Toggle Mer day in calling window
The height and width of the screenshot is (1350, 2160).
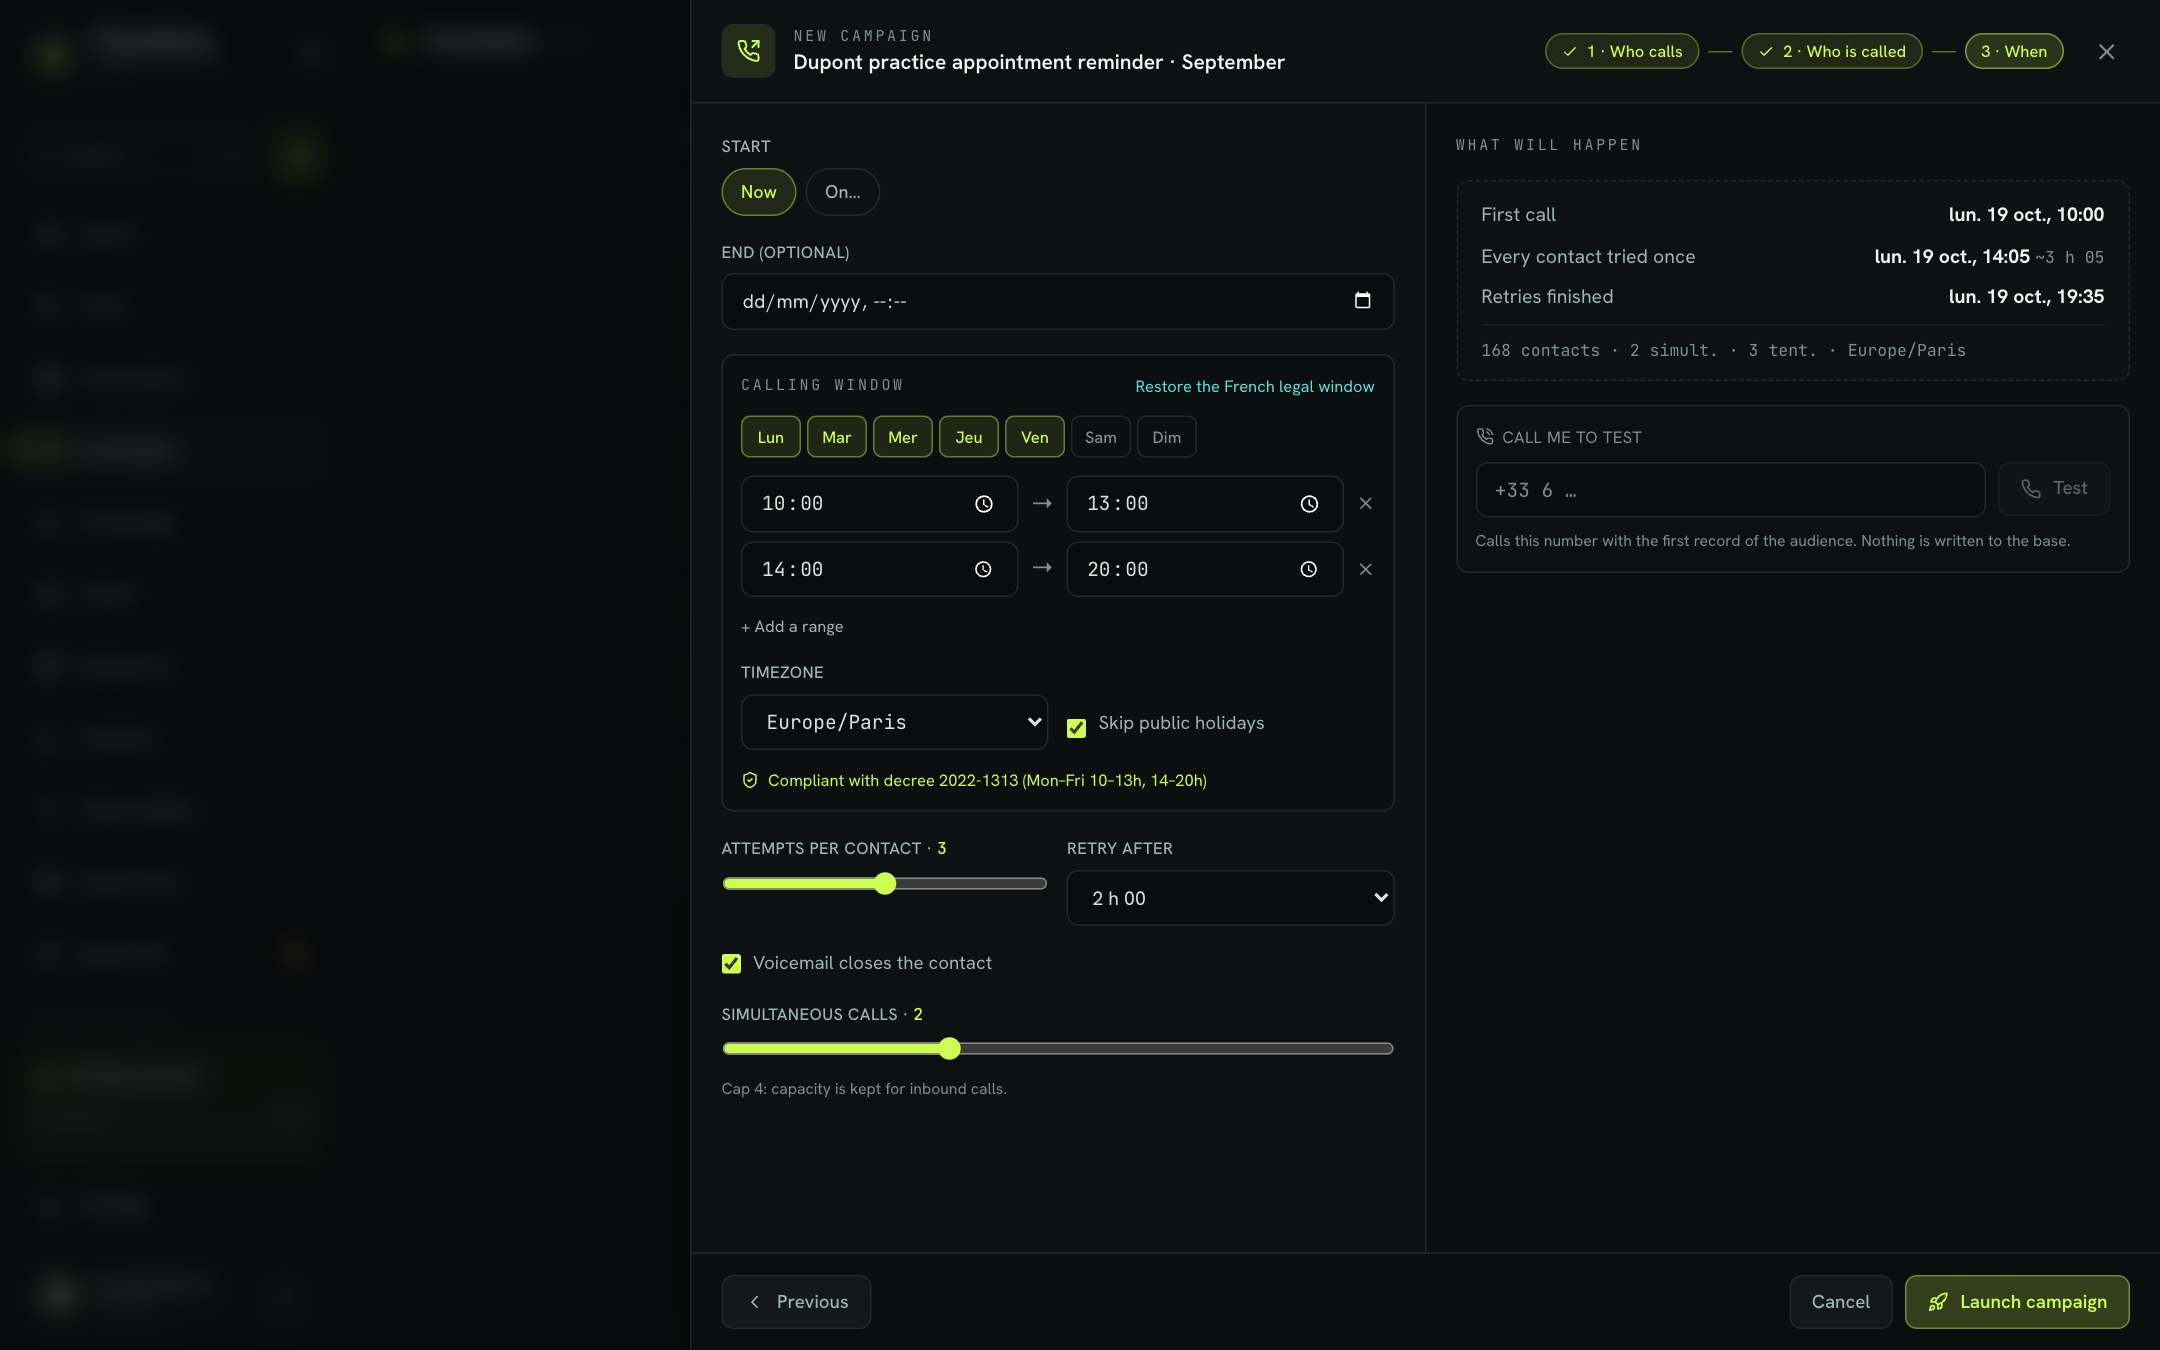902,437
